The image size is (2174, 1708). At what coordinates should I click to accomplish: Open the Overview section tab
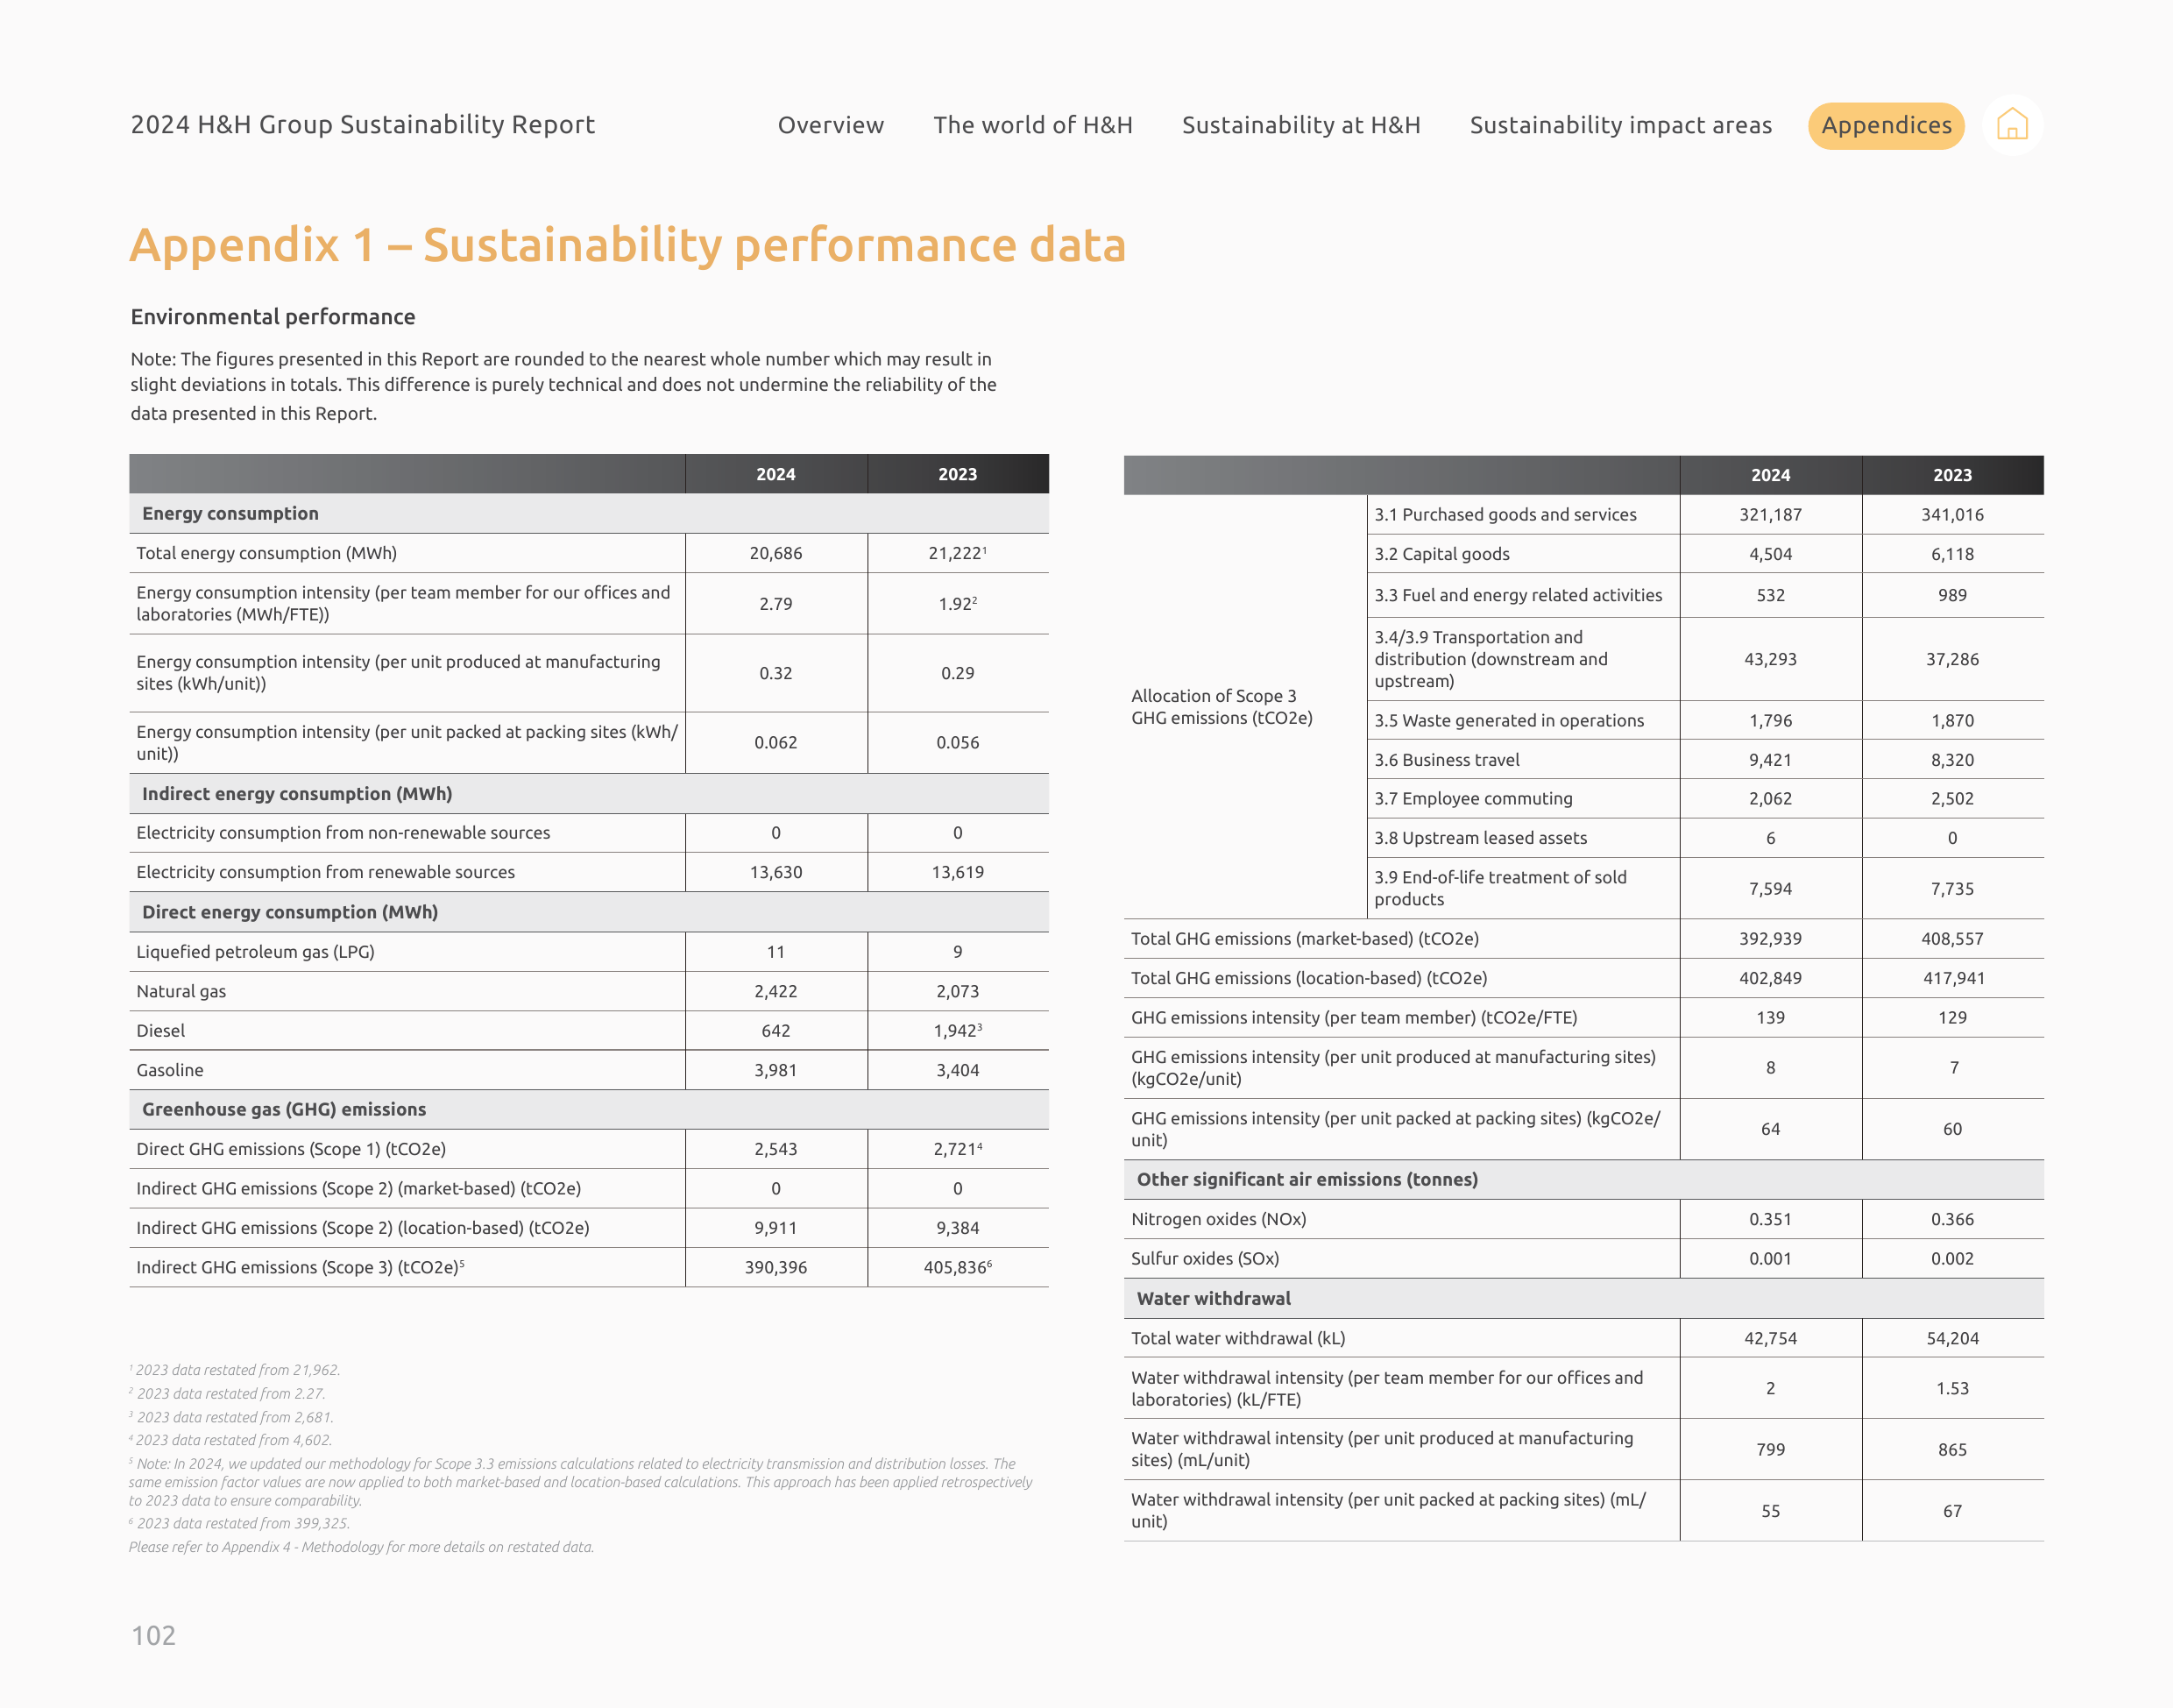coord(830,125)
